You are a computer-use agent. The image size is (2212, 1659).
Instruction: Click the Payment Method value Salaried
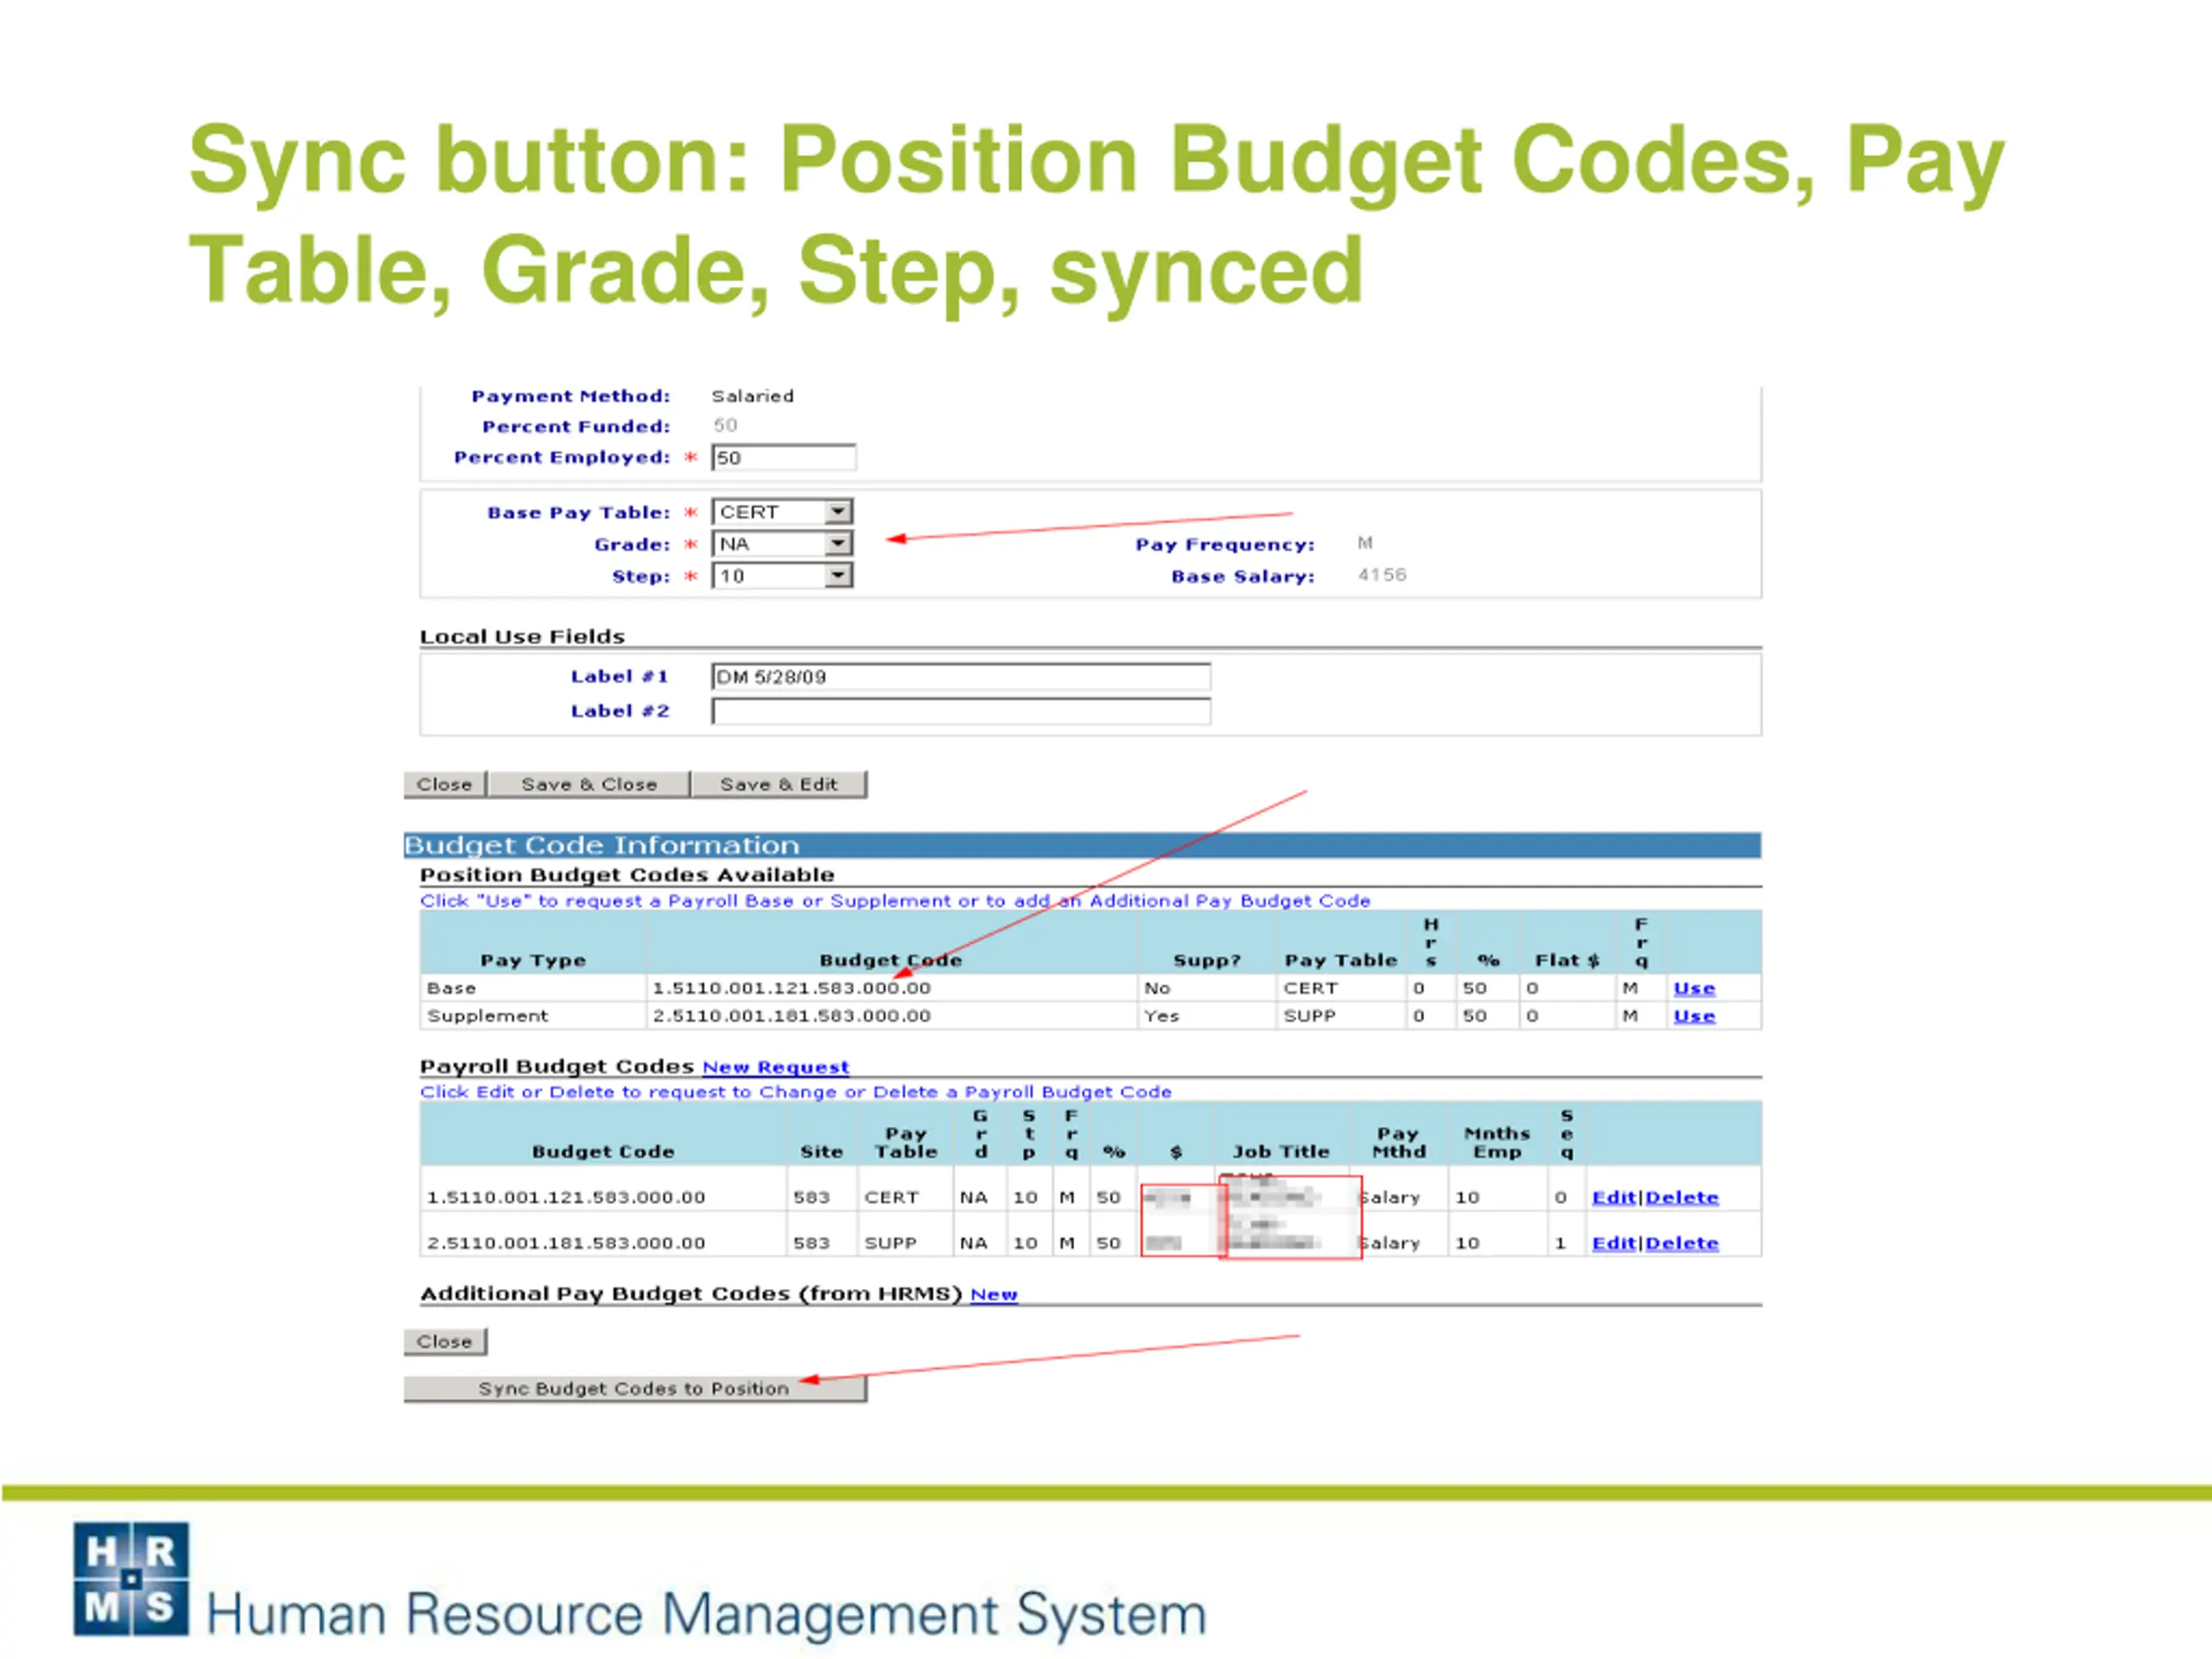pos(753,396)
